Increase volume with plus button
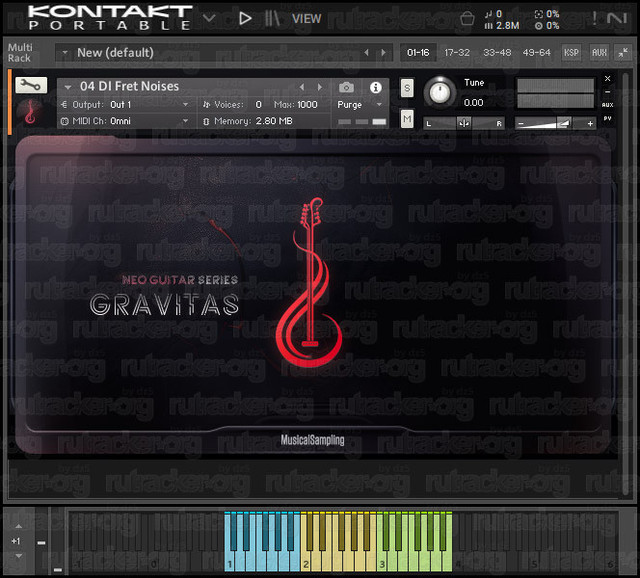Image resolution: width=640 pixels, height=578 pixels. tap(590, 123)
